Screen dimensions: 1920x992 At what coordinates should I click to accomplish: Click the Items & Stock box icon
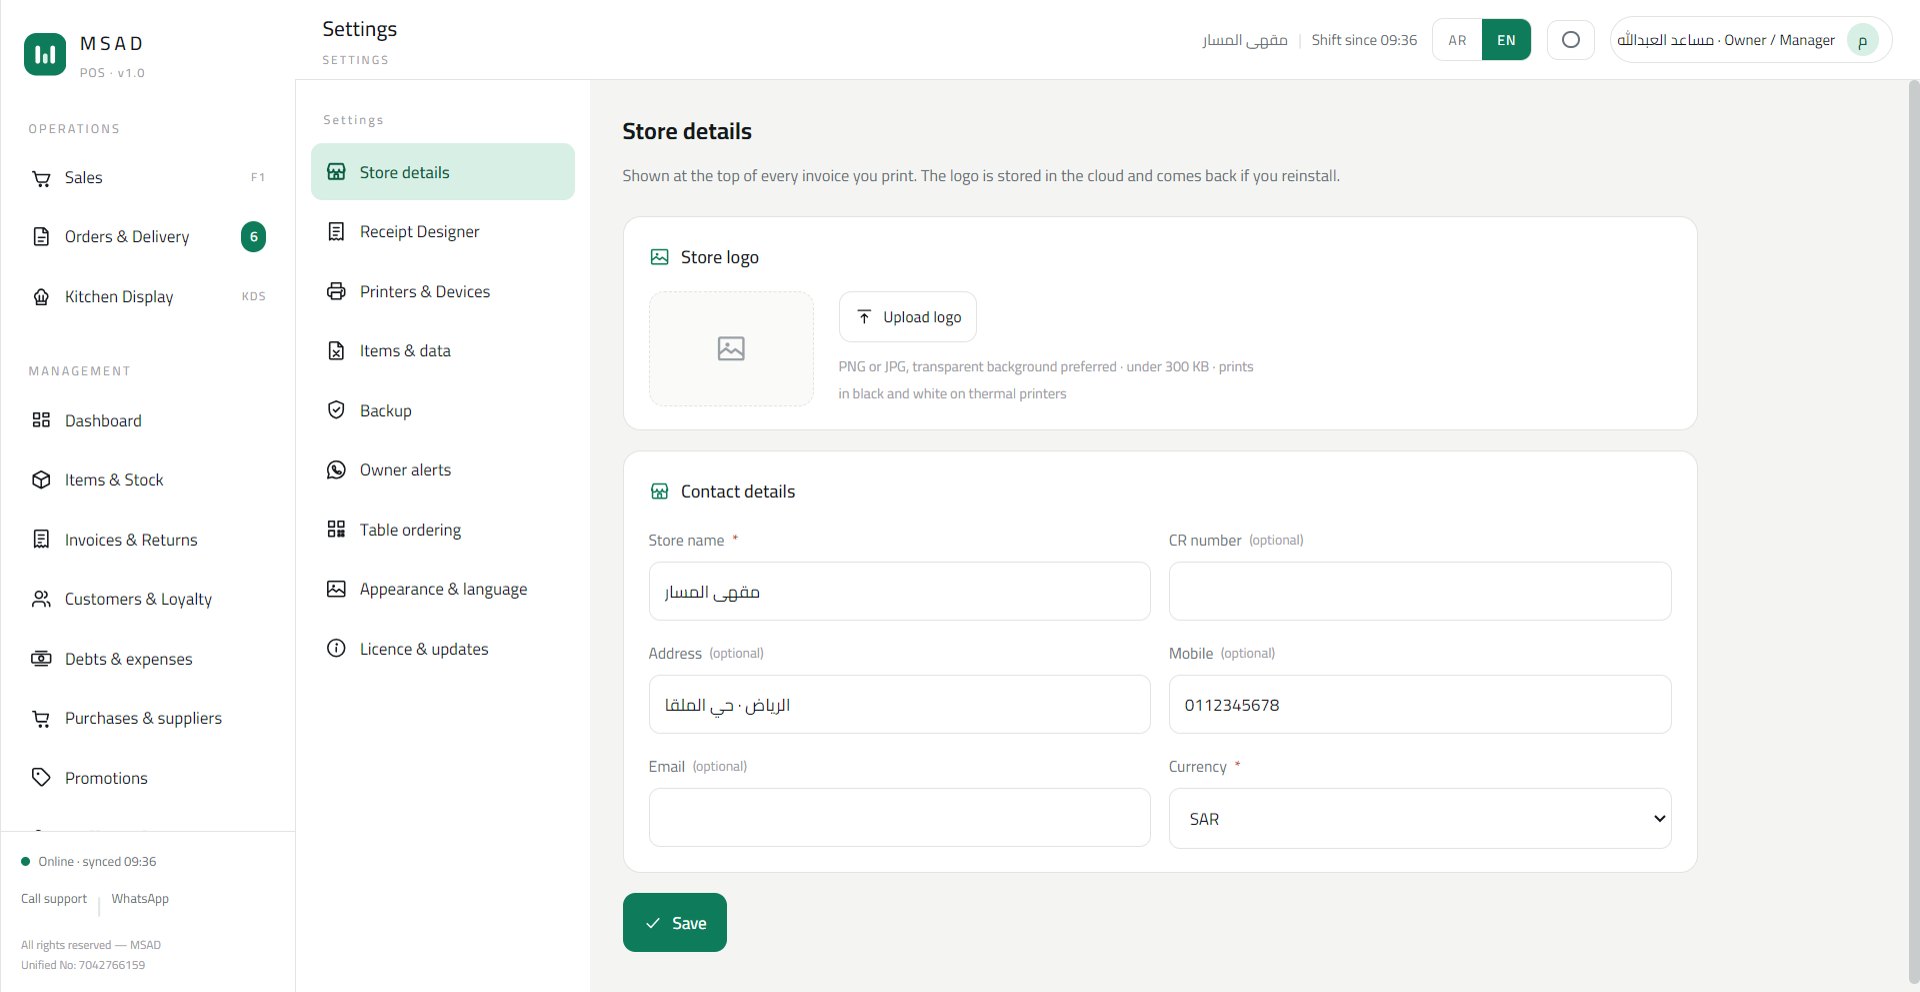point(41,480)
